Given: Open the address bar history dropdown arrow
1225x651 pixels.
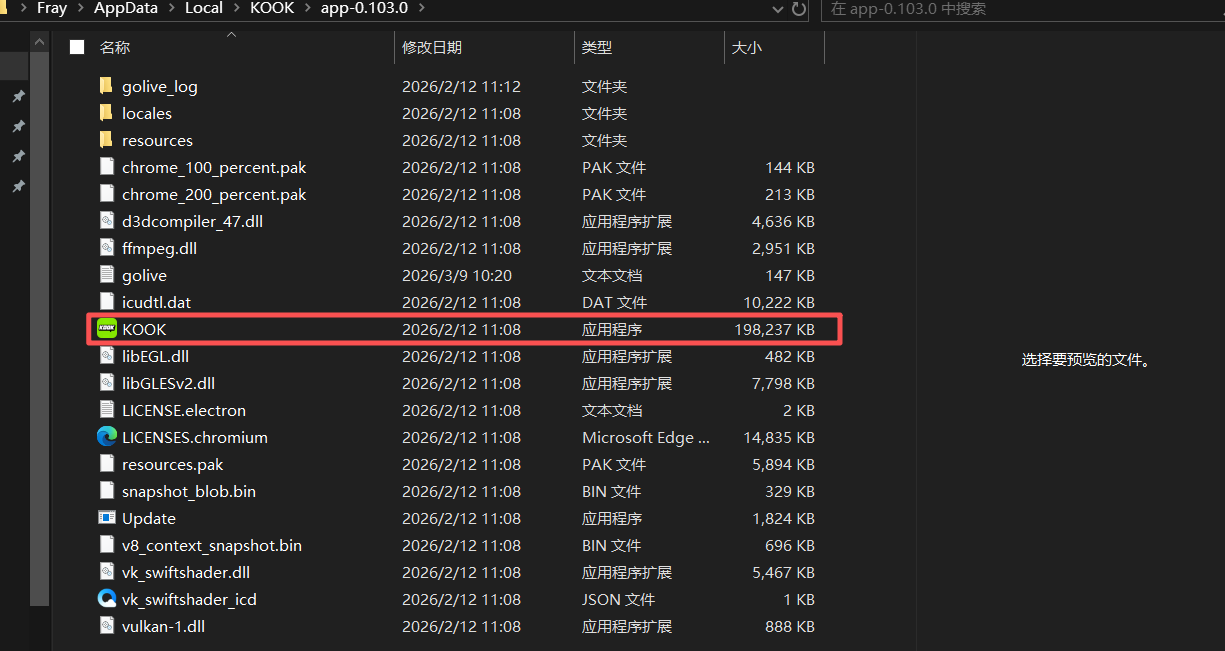Looking at the screenshot, I should [779, 9].
